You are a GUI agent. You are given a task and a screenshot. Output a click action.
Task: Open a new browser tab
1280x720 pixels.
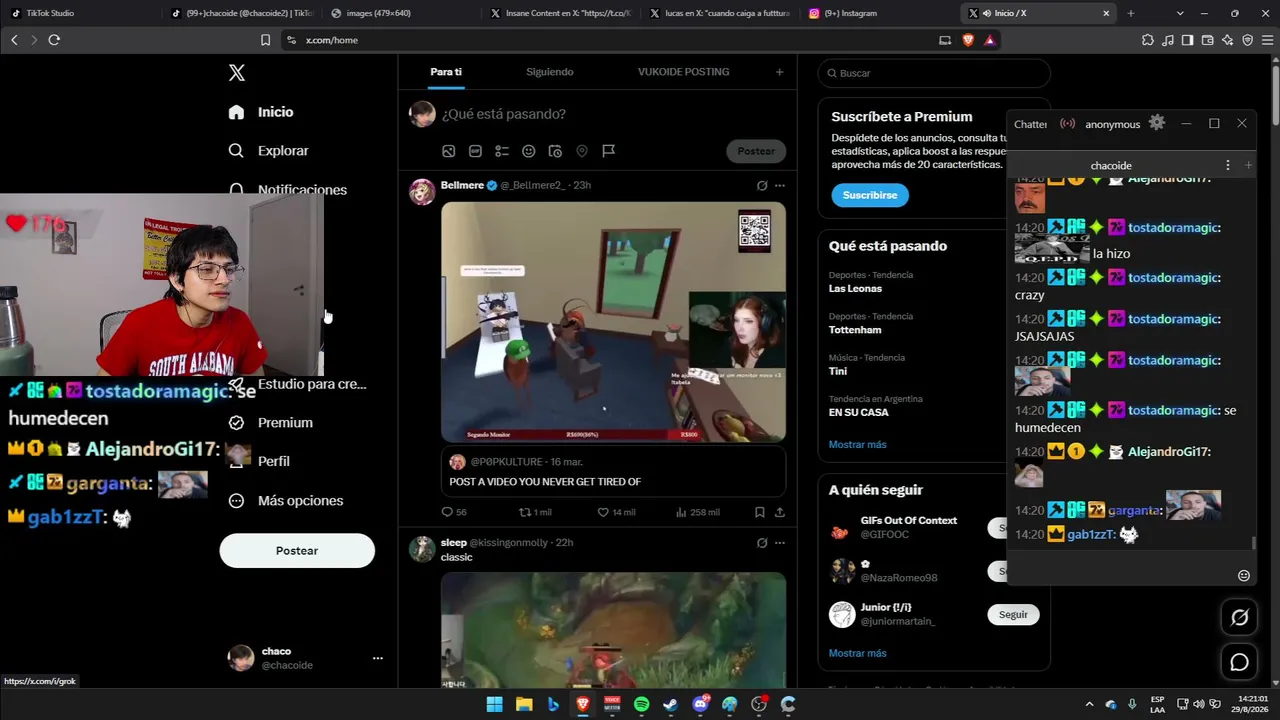(1131, 13)
